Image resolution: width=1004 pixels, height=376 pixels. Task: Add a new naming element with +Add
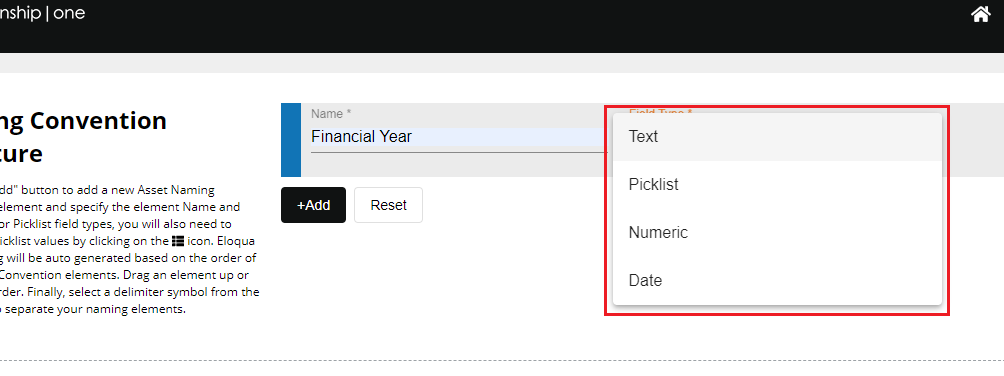313,205
